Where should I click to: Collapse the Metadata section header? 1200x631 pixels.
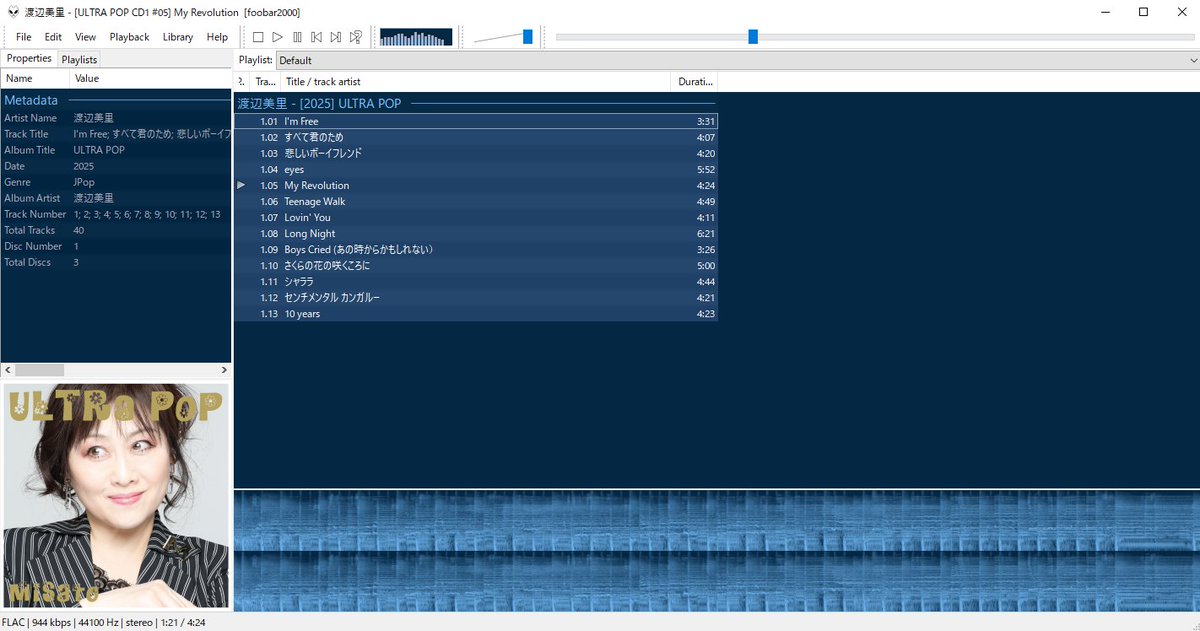coord(116,100)
